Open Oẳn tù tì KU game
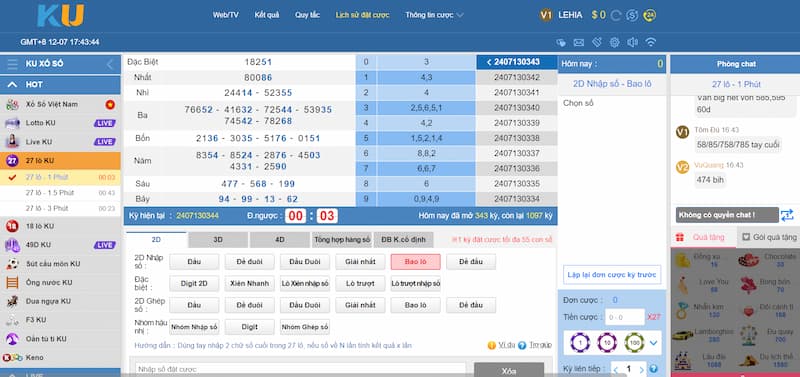 (x=60, y=339)
